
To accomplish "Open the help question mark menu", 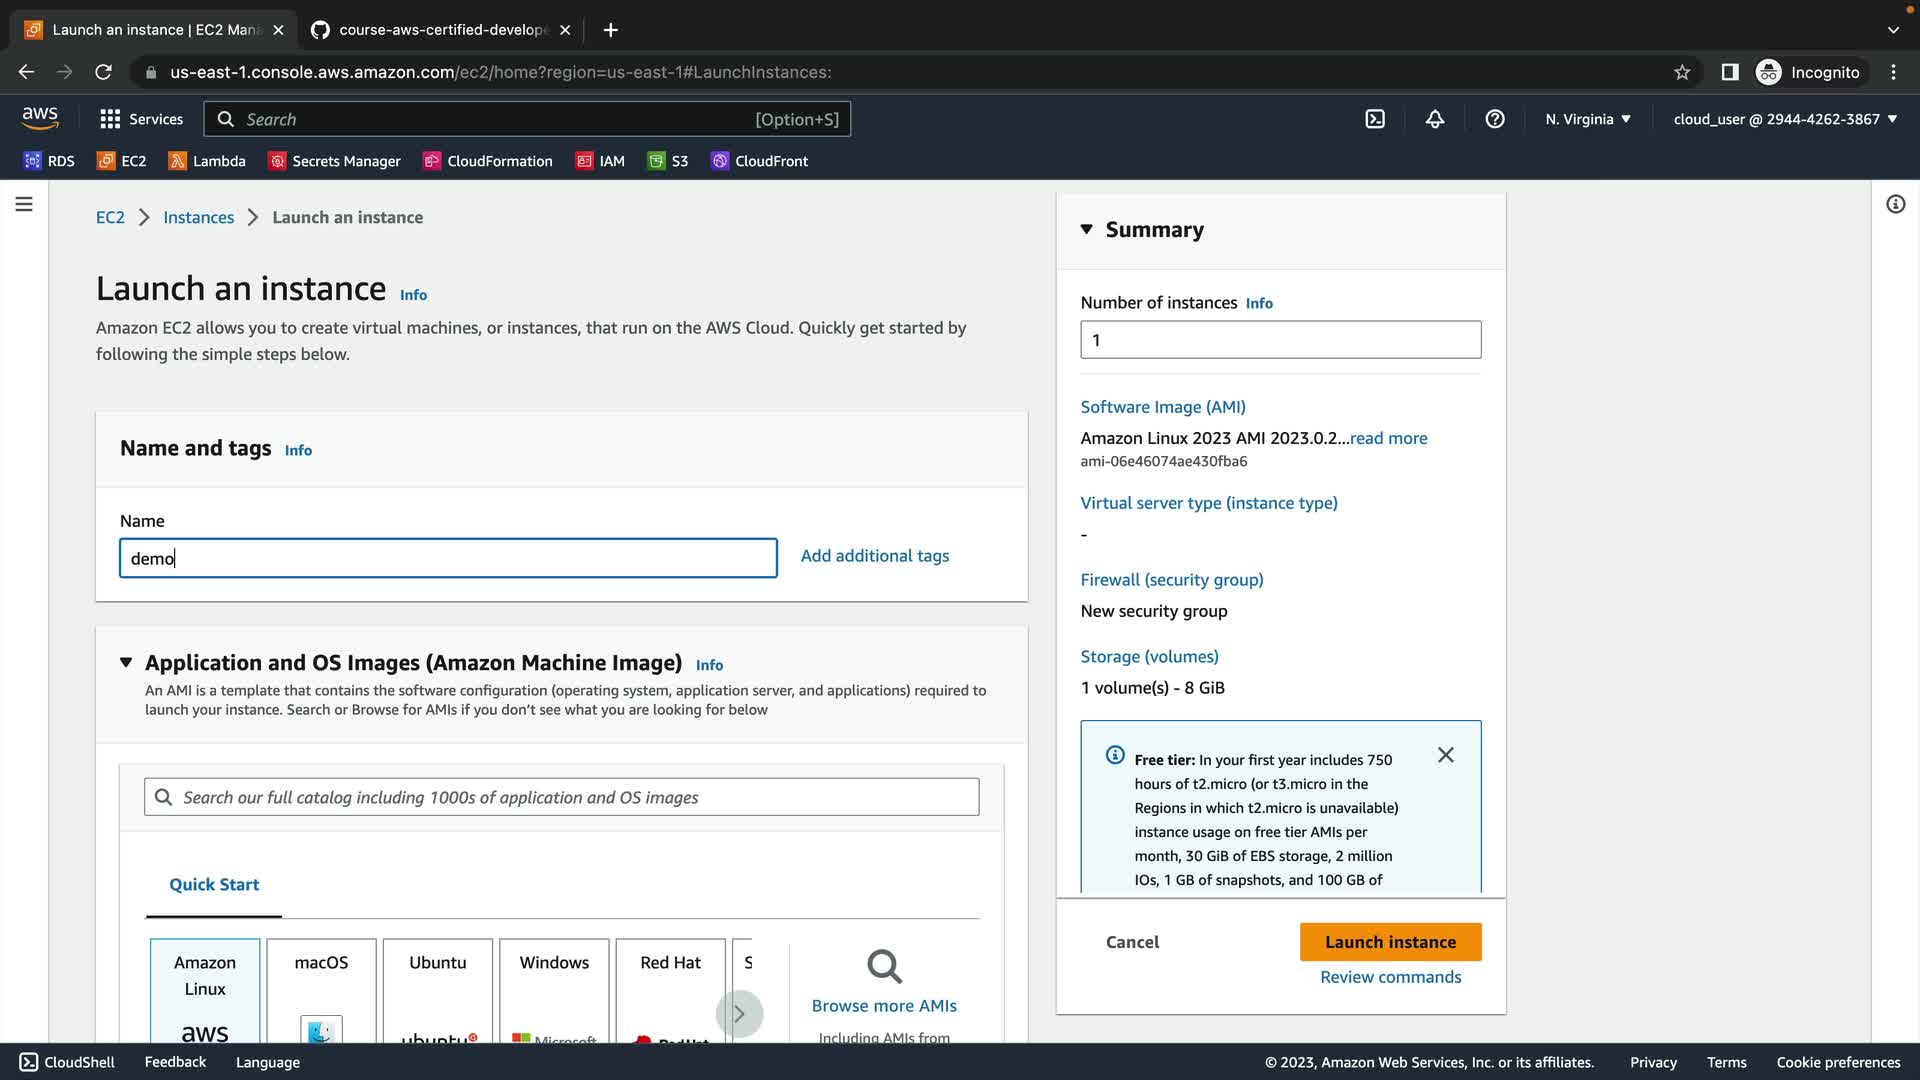I will [x=1495, y=119].
